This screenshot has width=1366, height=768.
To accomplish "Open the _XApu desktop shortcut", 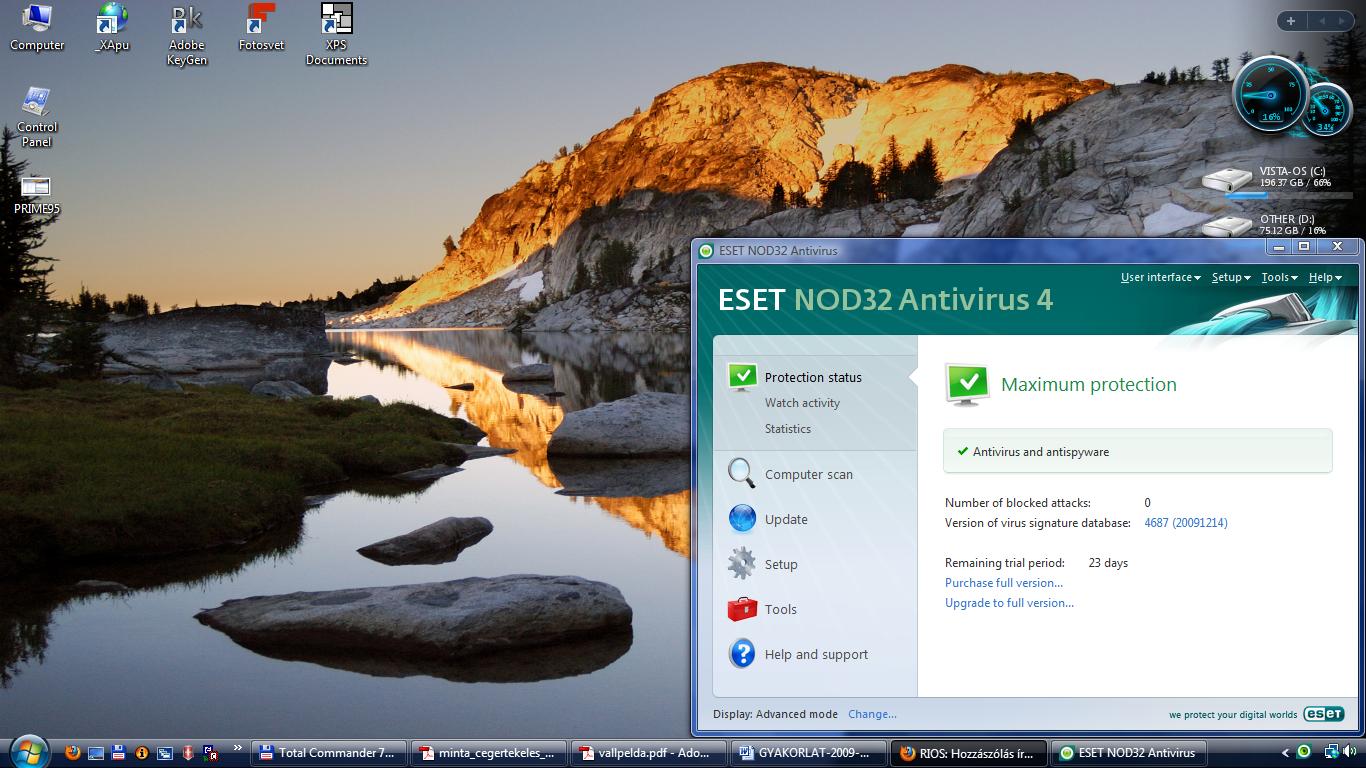I will 112,27.
